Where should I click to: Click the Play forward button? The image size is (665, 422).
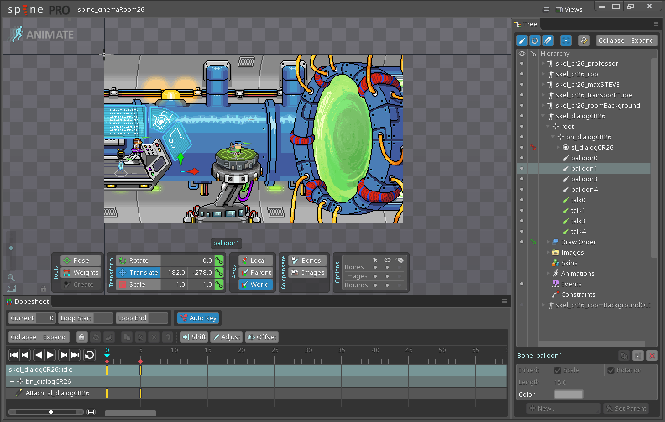tap(50, 355)
